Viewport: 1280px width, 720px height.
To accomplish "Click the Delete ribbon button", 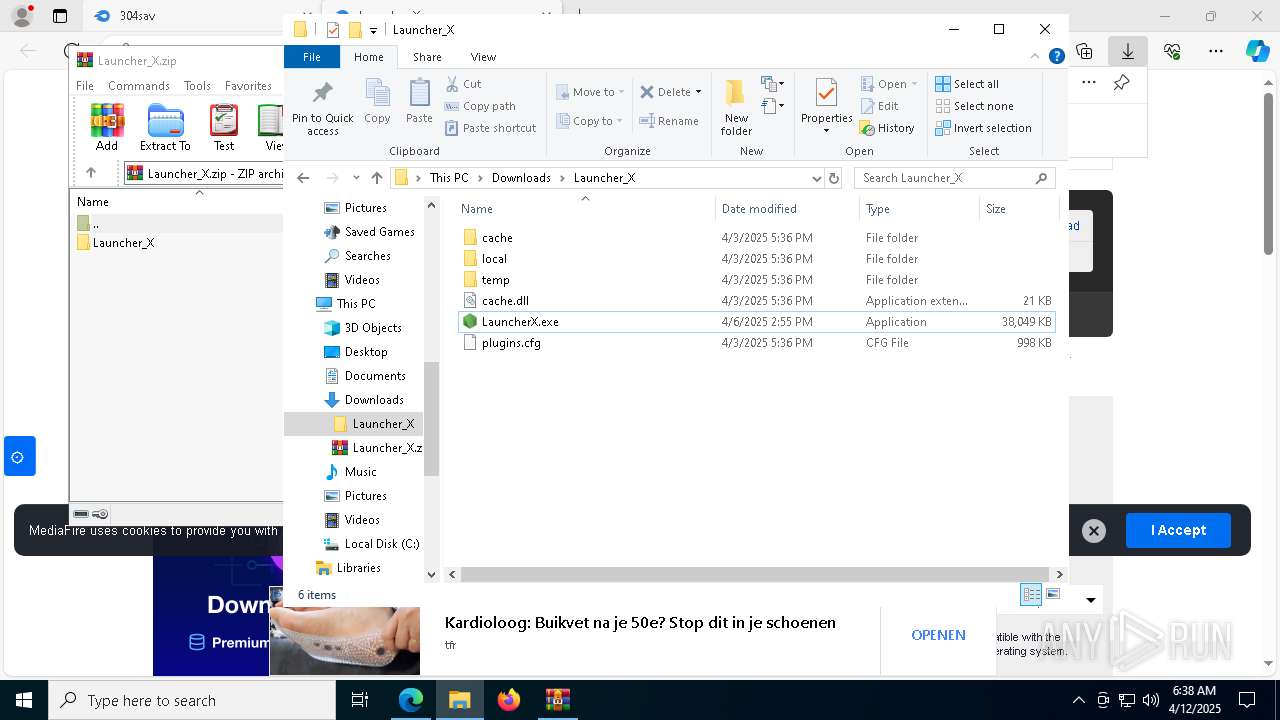I will pyautogui.click(x=666, y=92).
